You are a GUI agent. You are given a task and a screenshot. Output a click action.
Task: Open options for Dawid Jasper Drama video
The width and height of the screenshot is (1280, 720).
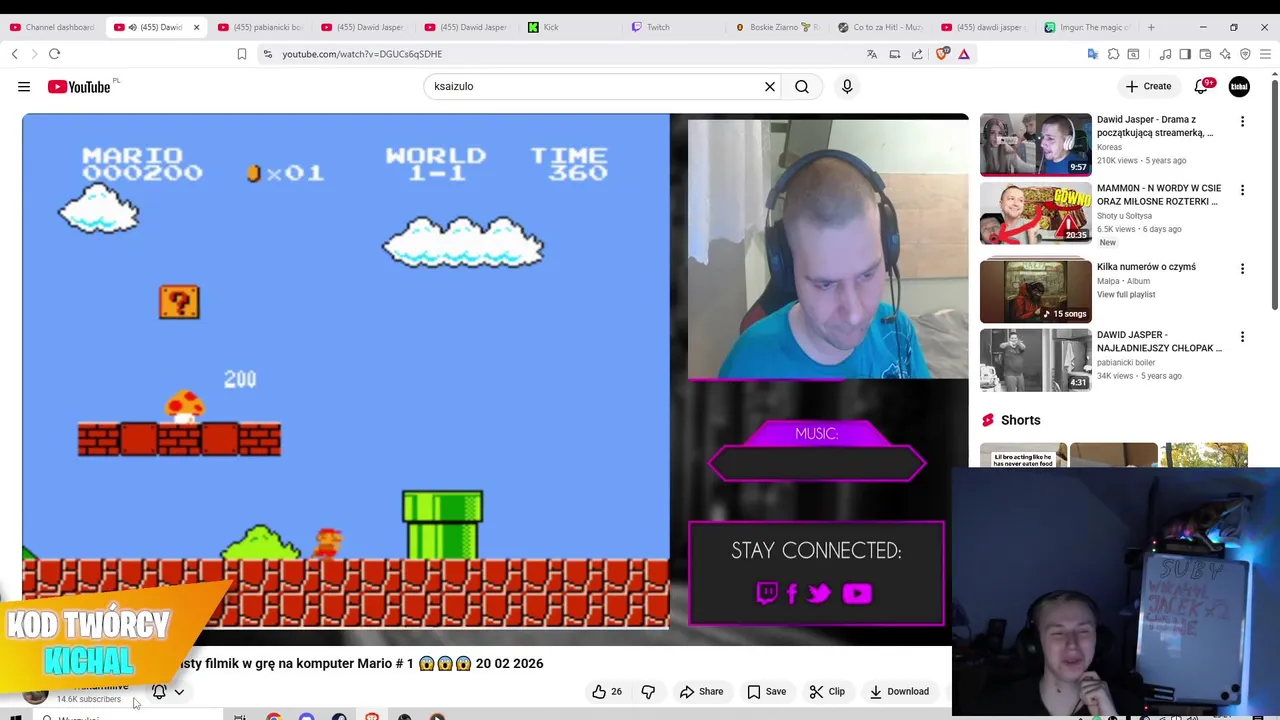pos(1242,121)
